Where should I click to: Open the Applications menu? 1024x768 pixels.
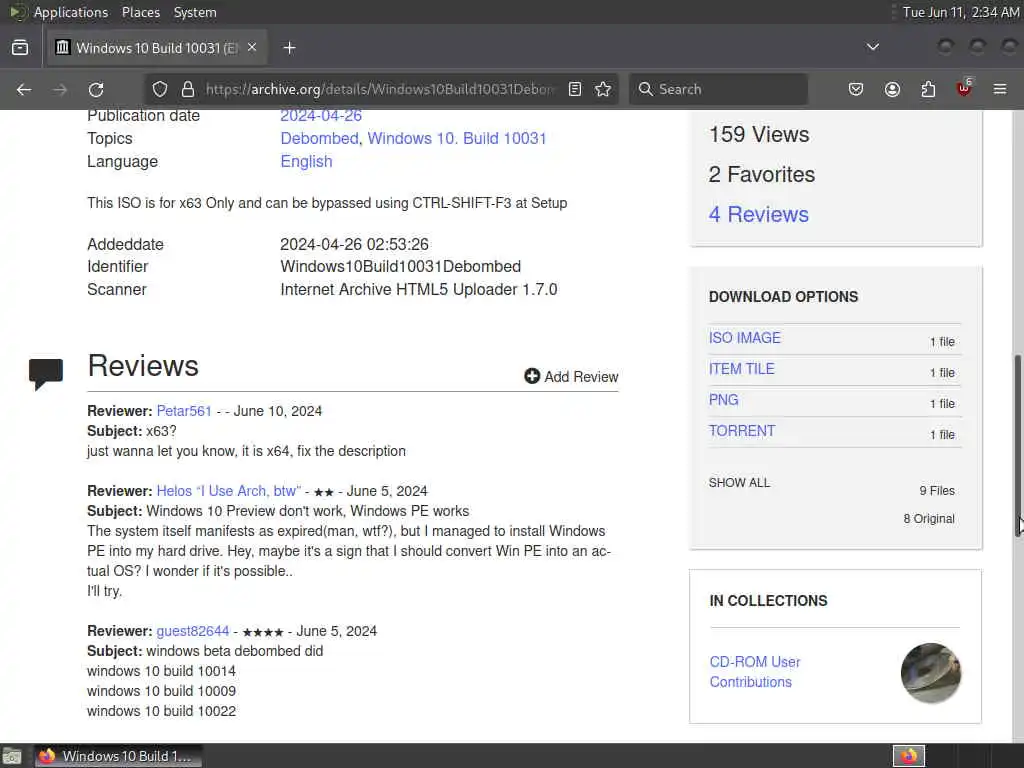(x=71, y=12)
